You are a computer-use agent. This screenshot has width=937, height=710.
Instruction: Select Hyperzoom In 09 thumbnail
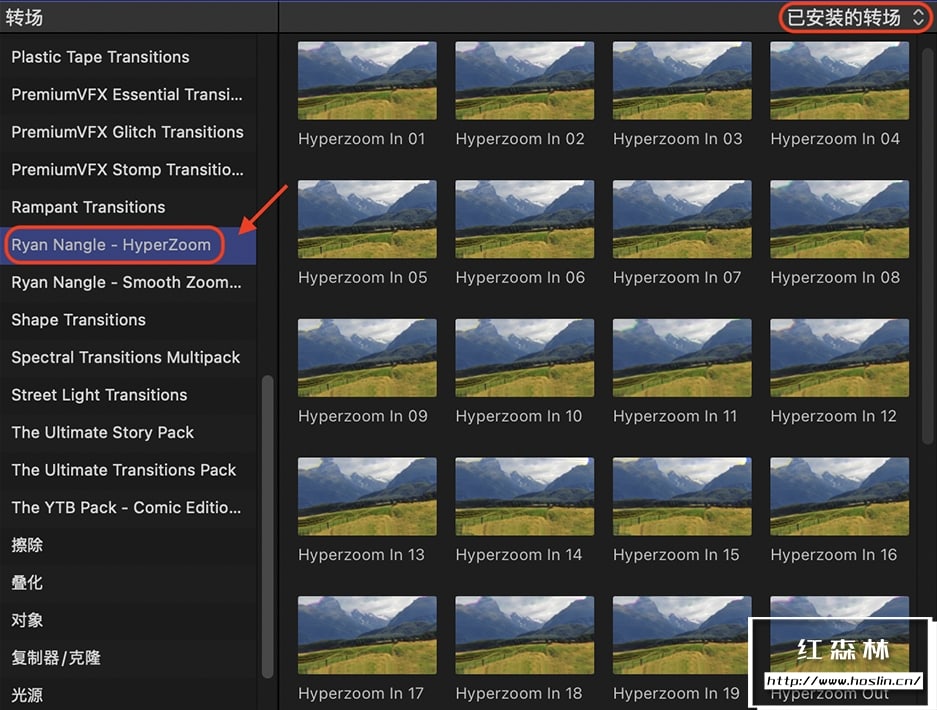tap(367, 357)
